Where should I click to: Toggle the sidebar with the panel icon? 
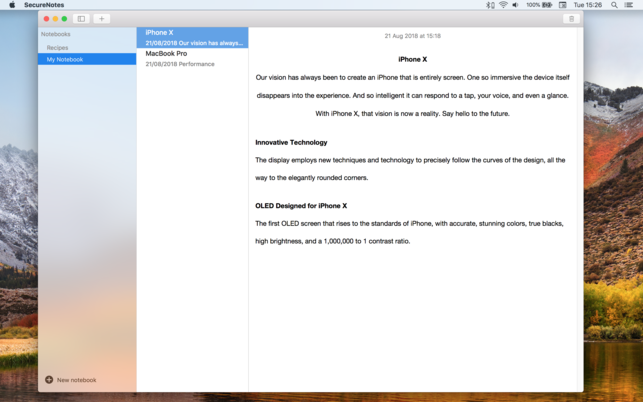[81, 18]
